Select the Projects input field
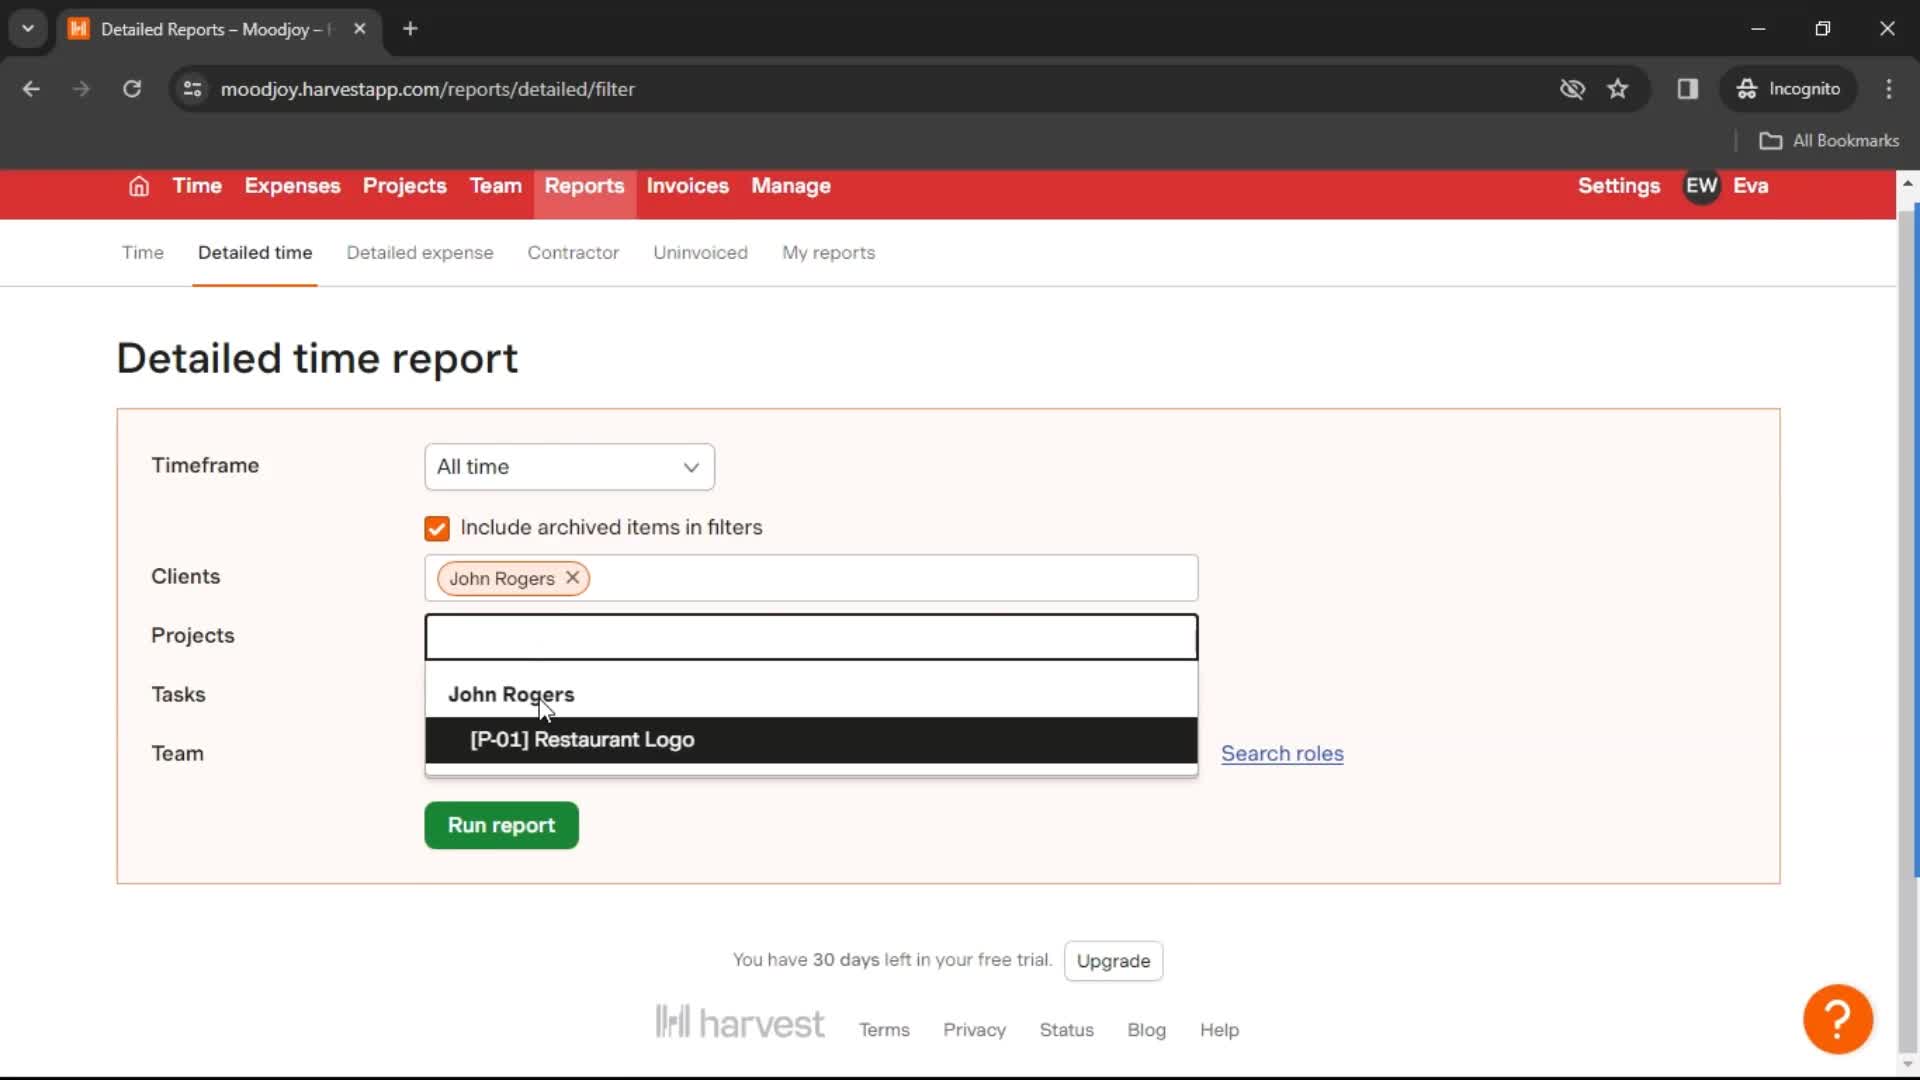The height and width of the screenshot is (1080, 1920). [811, 636]
